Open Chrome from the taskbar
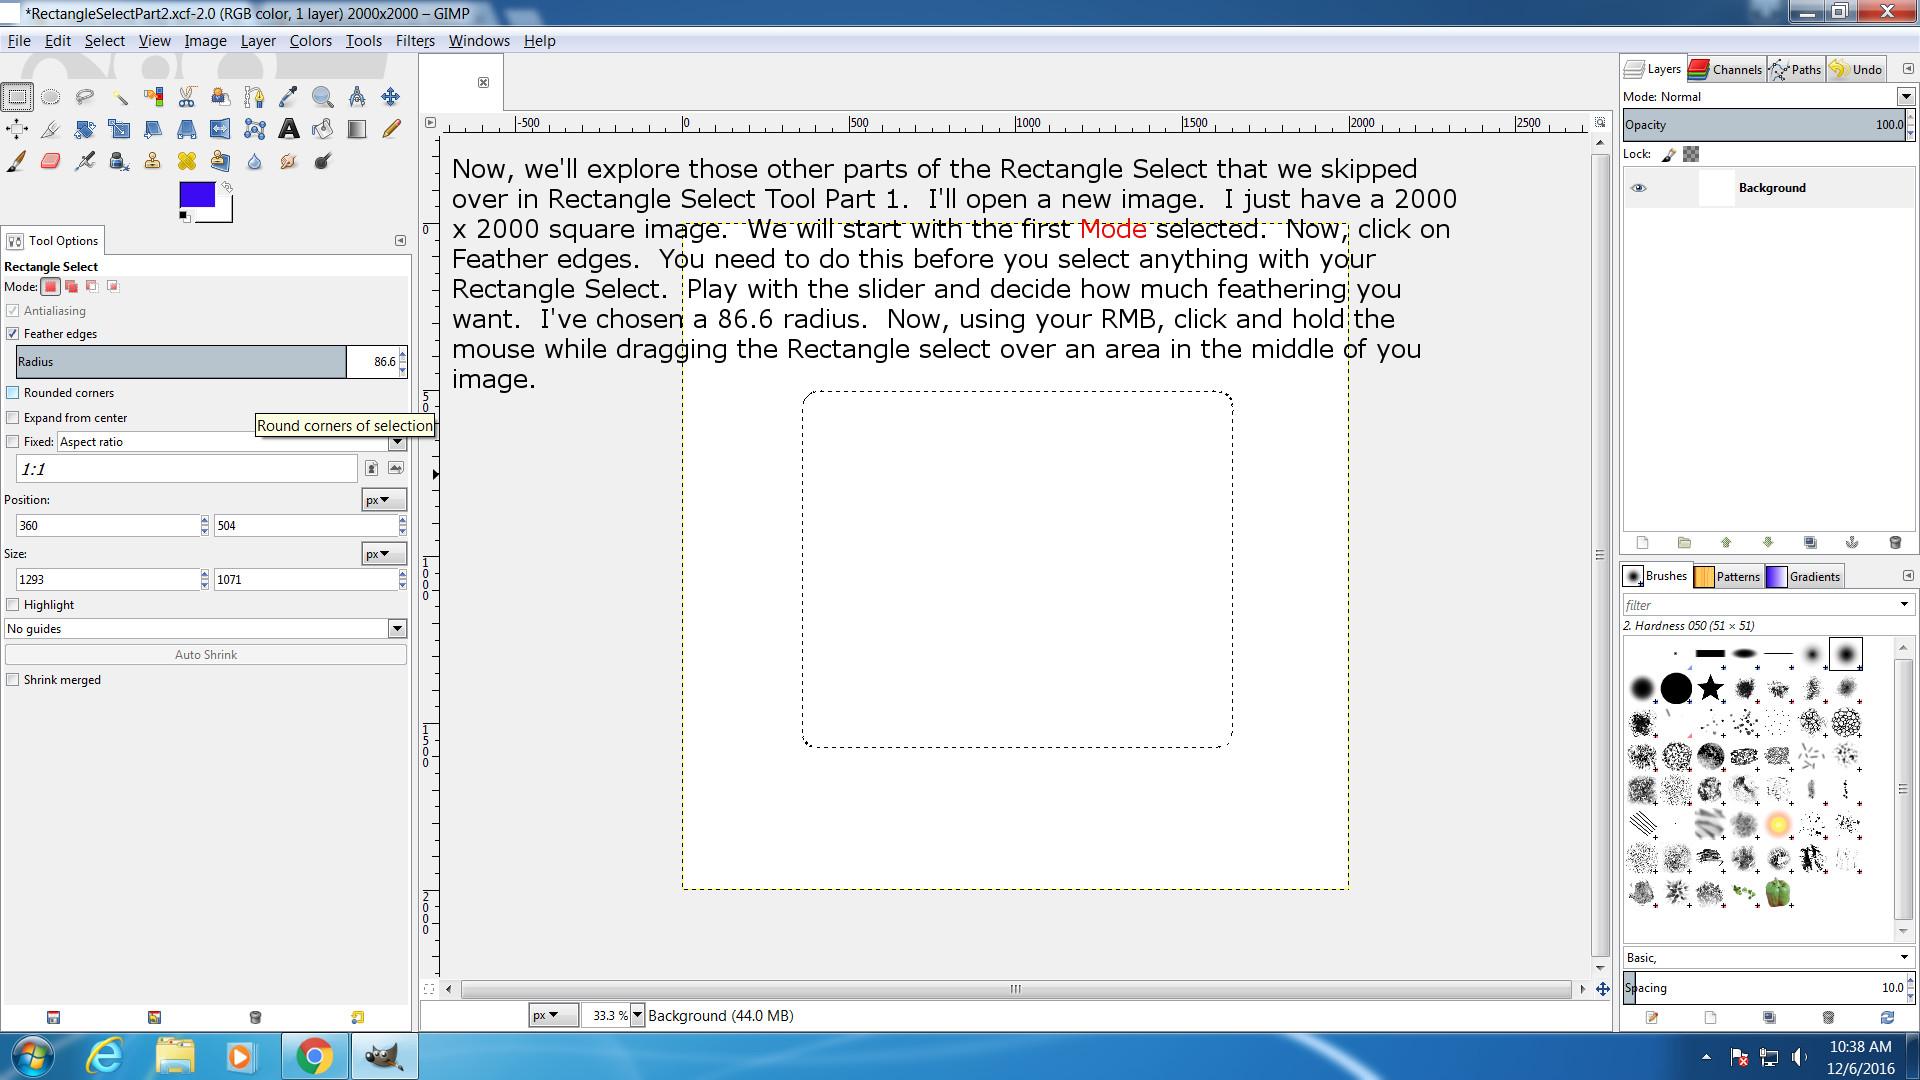The width and height of the screenshot is (1920, 1080). click(314, 1057)
